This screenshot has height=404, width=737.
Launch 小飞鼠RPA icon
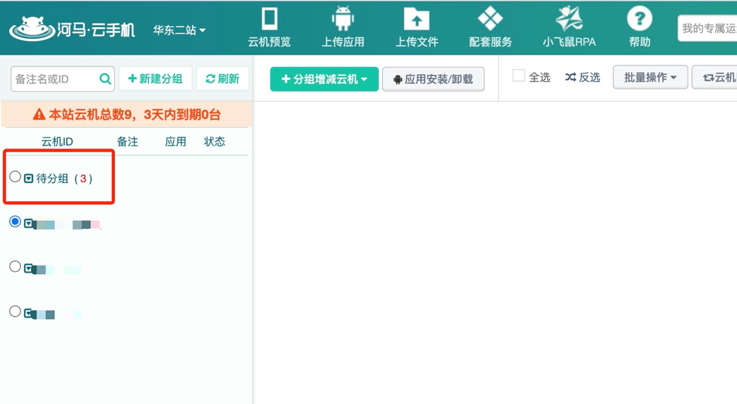point(569,19)
